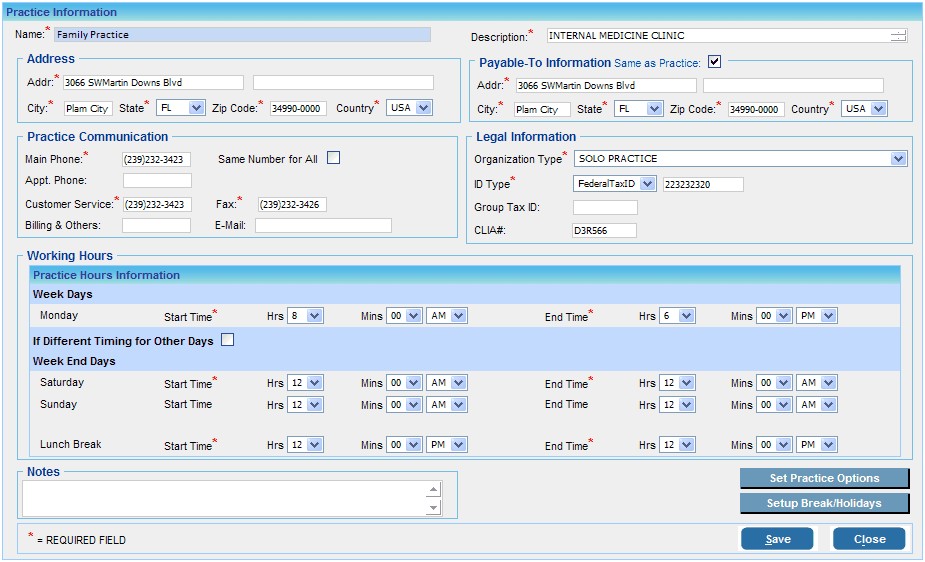
Task: Check the Same Number for All checkbox
Action: pyautogui.click(x=334, y=158)
